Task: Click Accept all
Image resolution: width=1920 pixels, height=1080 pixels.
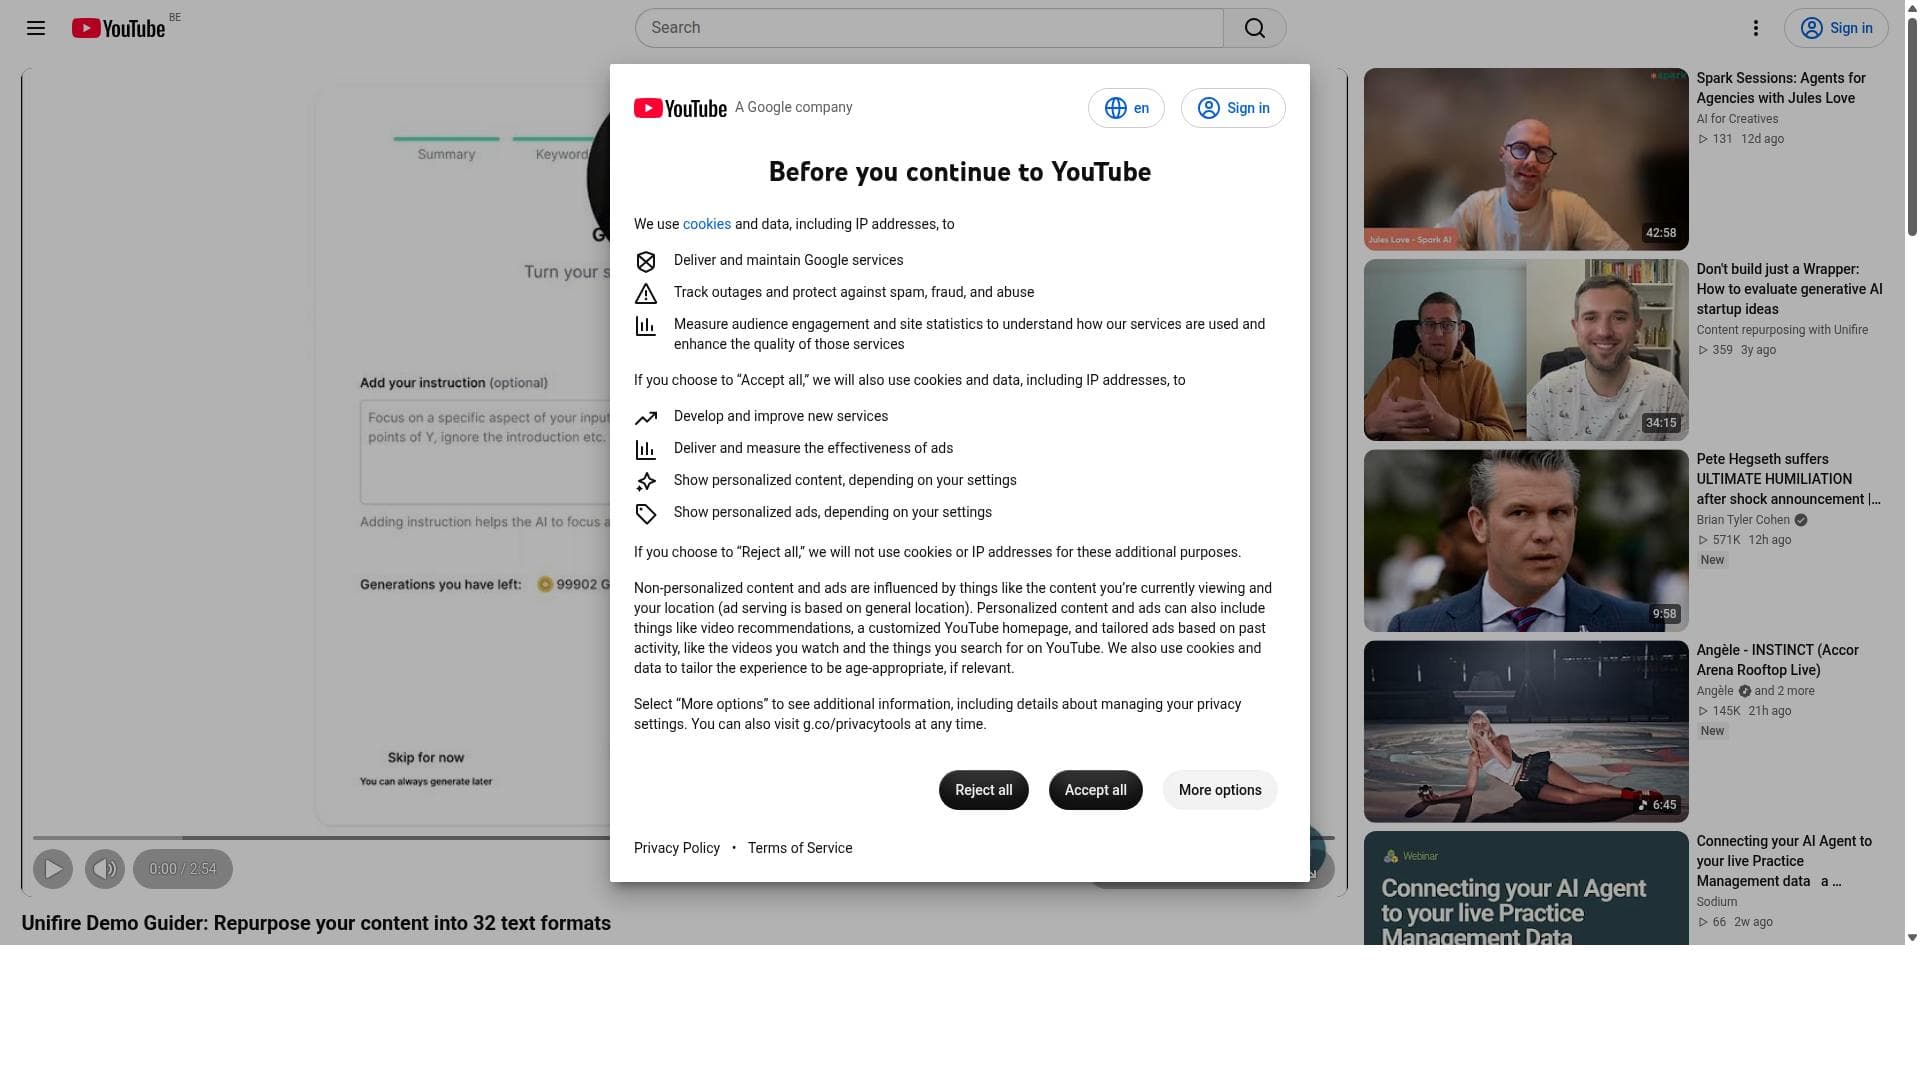Action: click(x=1096, y=790)
